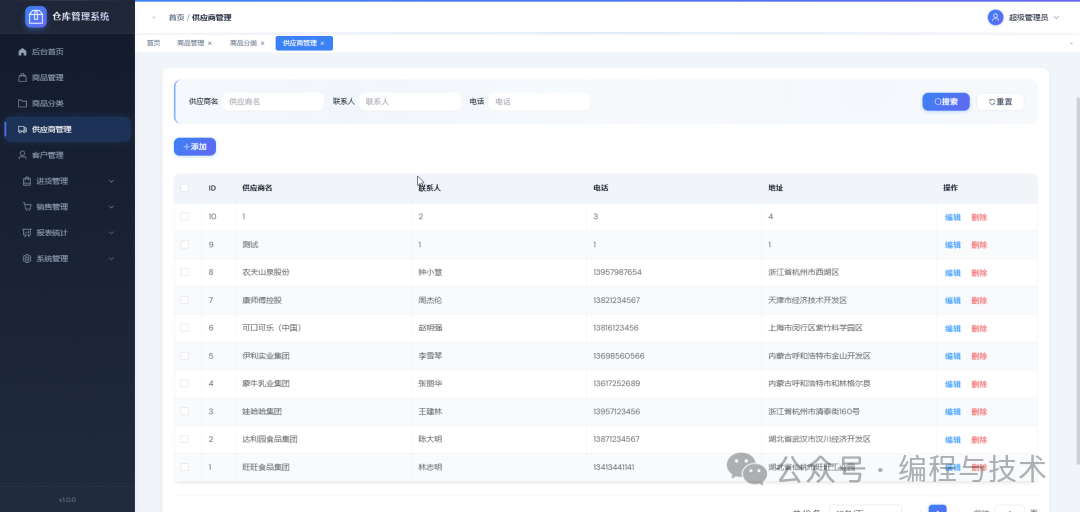Click the icon beside 进货管理
This screenshot has width=1080, height=512.
coord(27,181)
